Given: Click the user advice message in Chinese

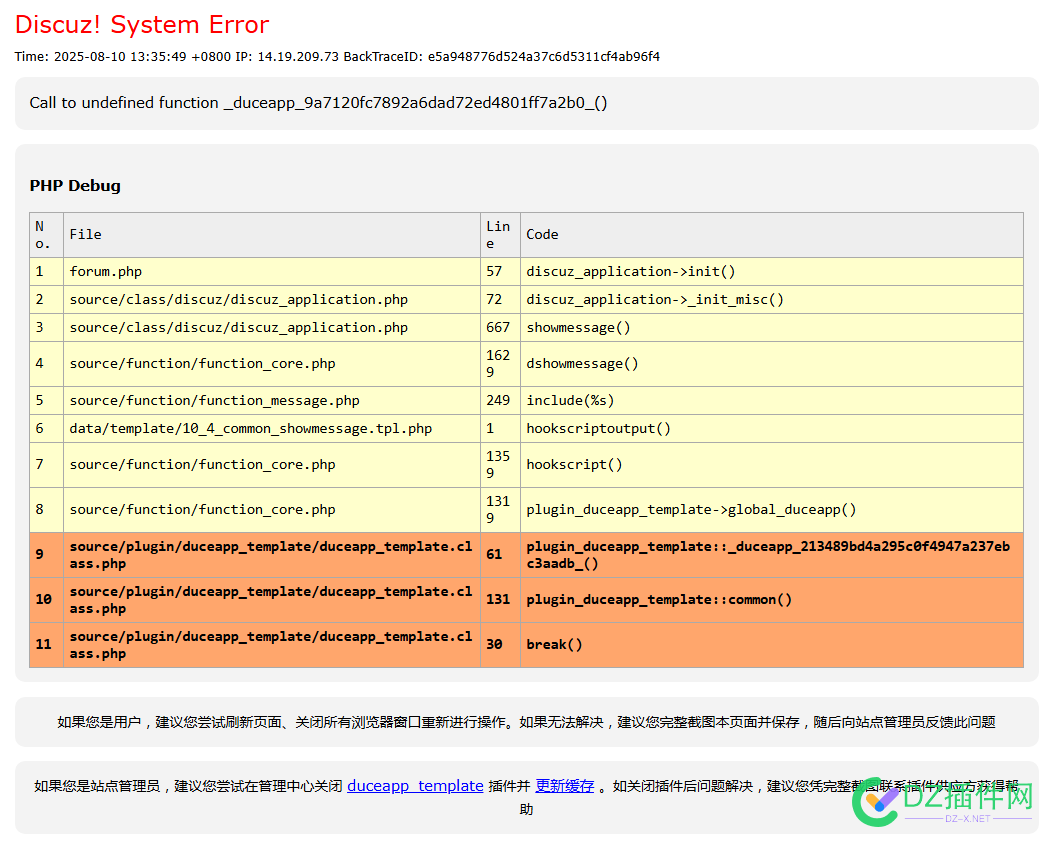Looking at the screenshot, I should click(526, 723).
